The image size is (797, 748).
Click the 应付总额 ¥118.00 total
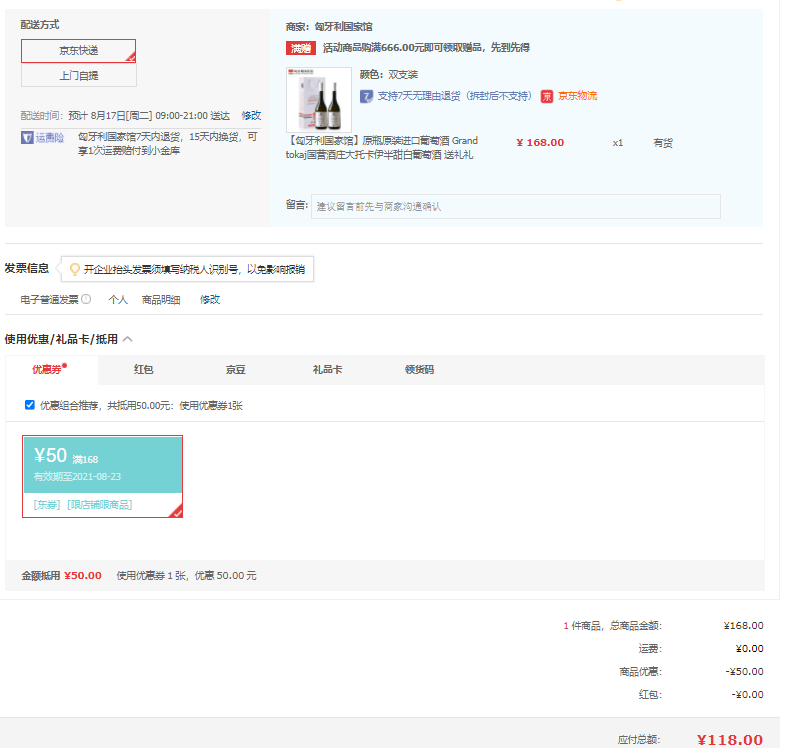730,739
